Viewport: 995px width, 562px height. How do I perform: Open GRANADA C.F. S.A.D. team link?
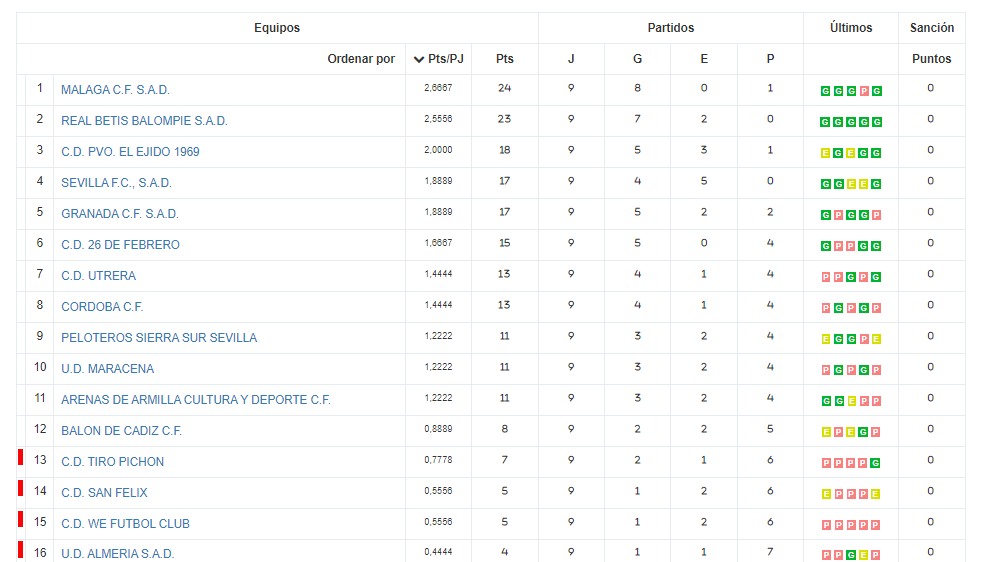click(x=120, y=214)
